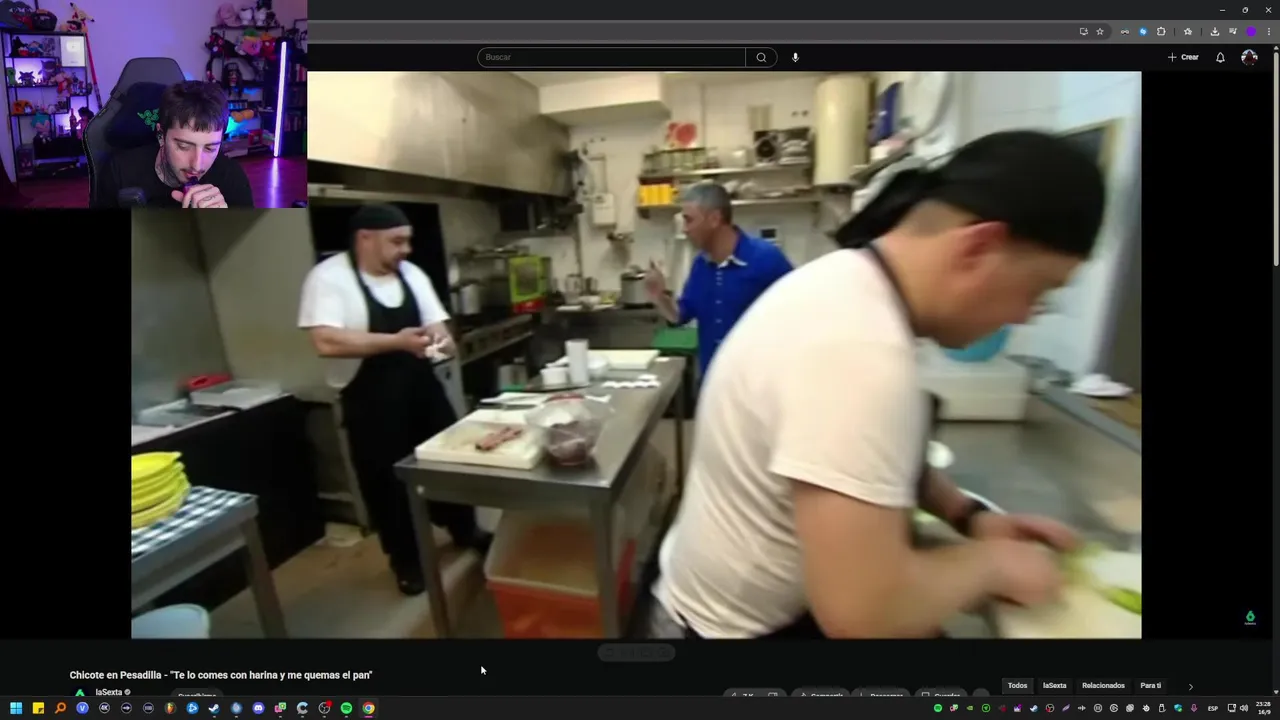Select the Para ti chip
The height and width of the screenshot is (720, 1280).
click(1151, 686)
